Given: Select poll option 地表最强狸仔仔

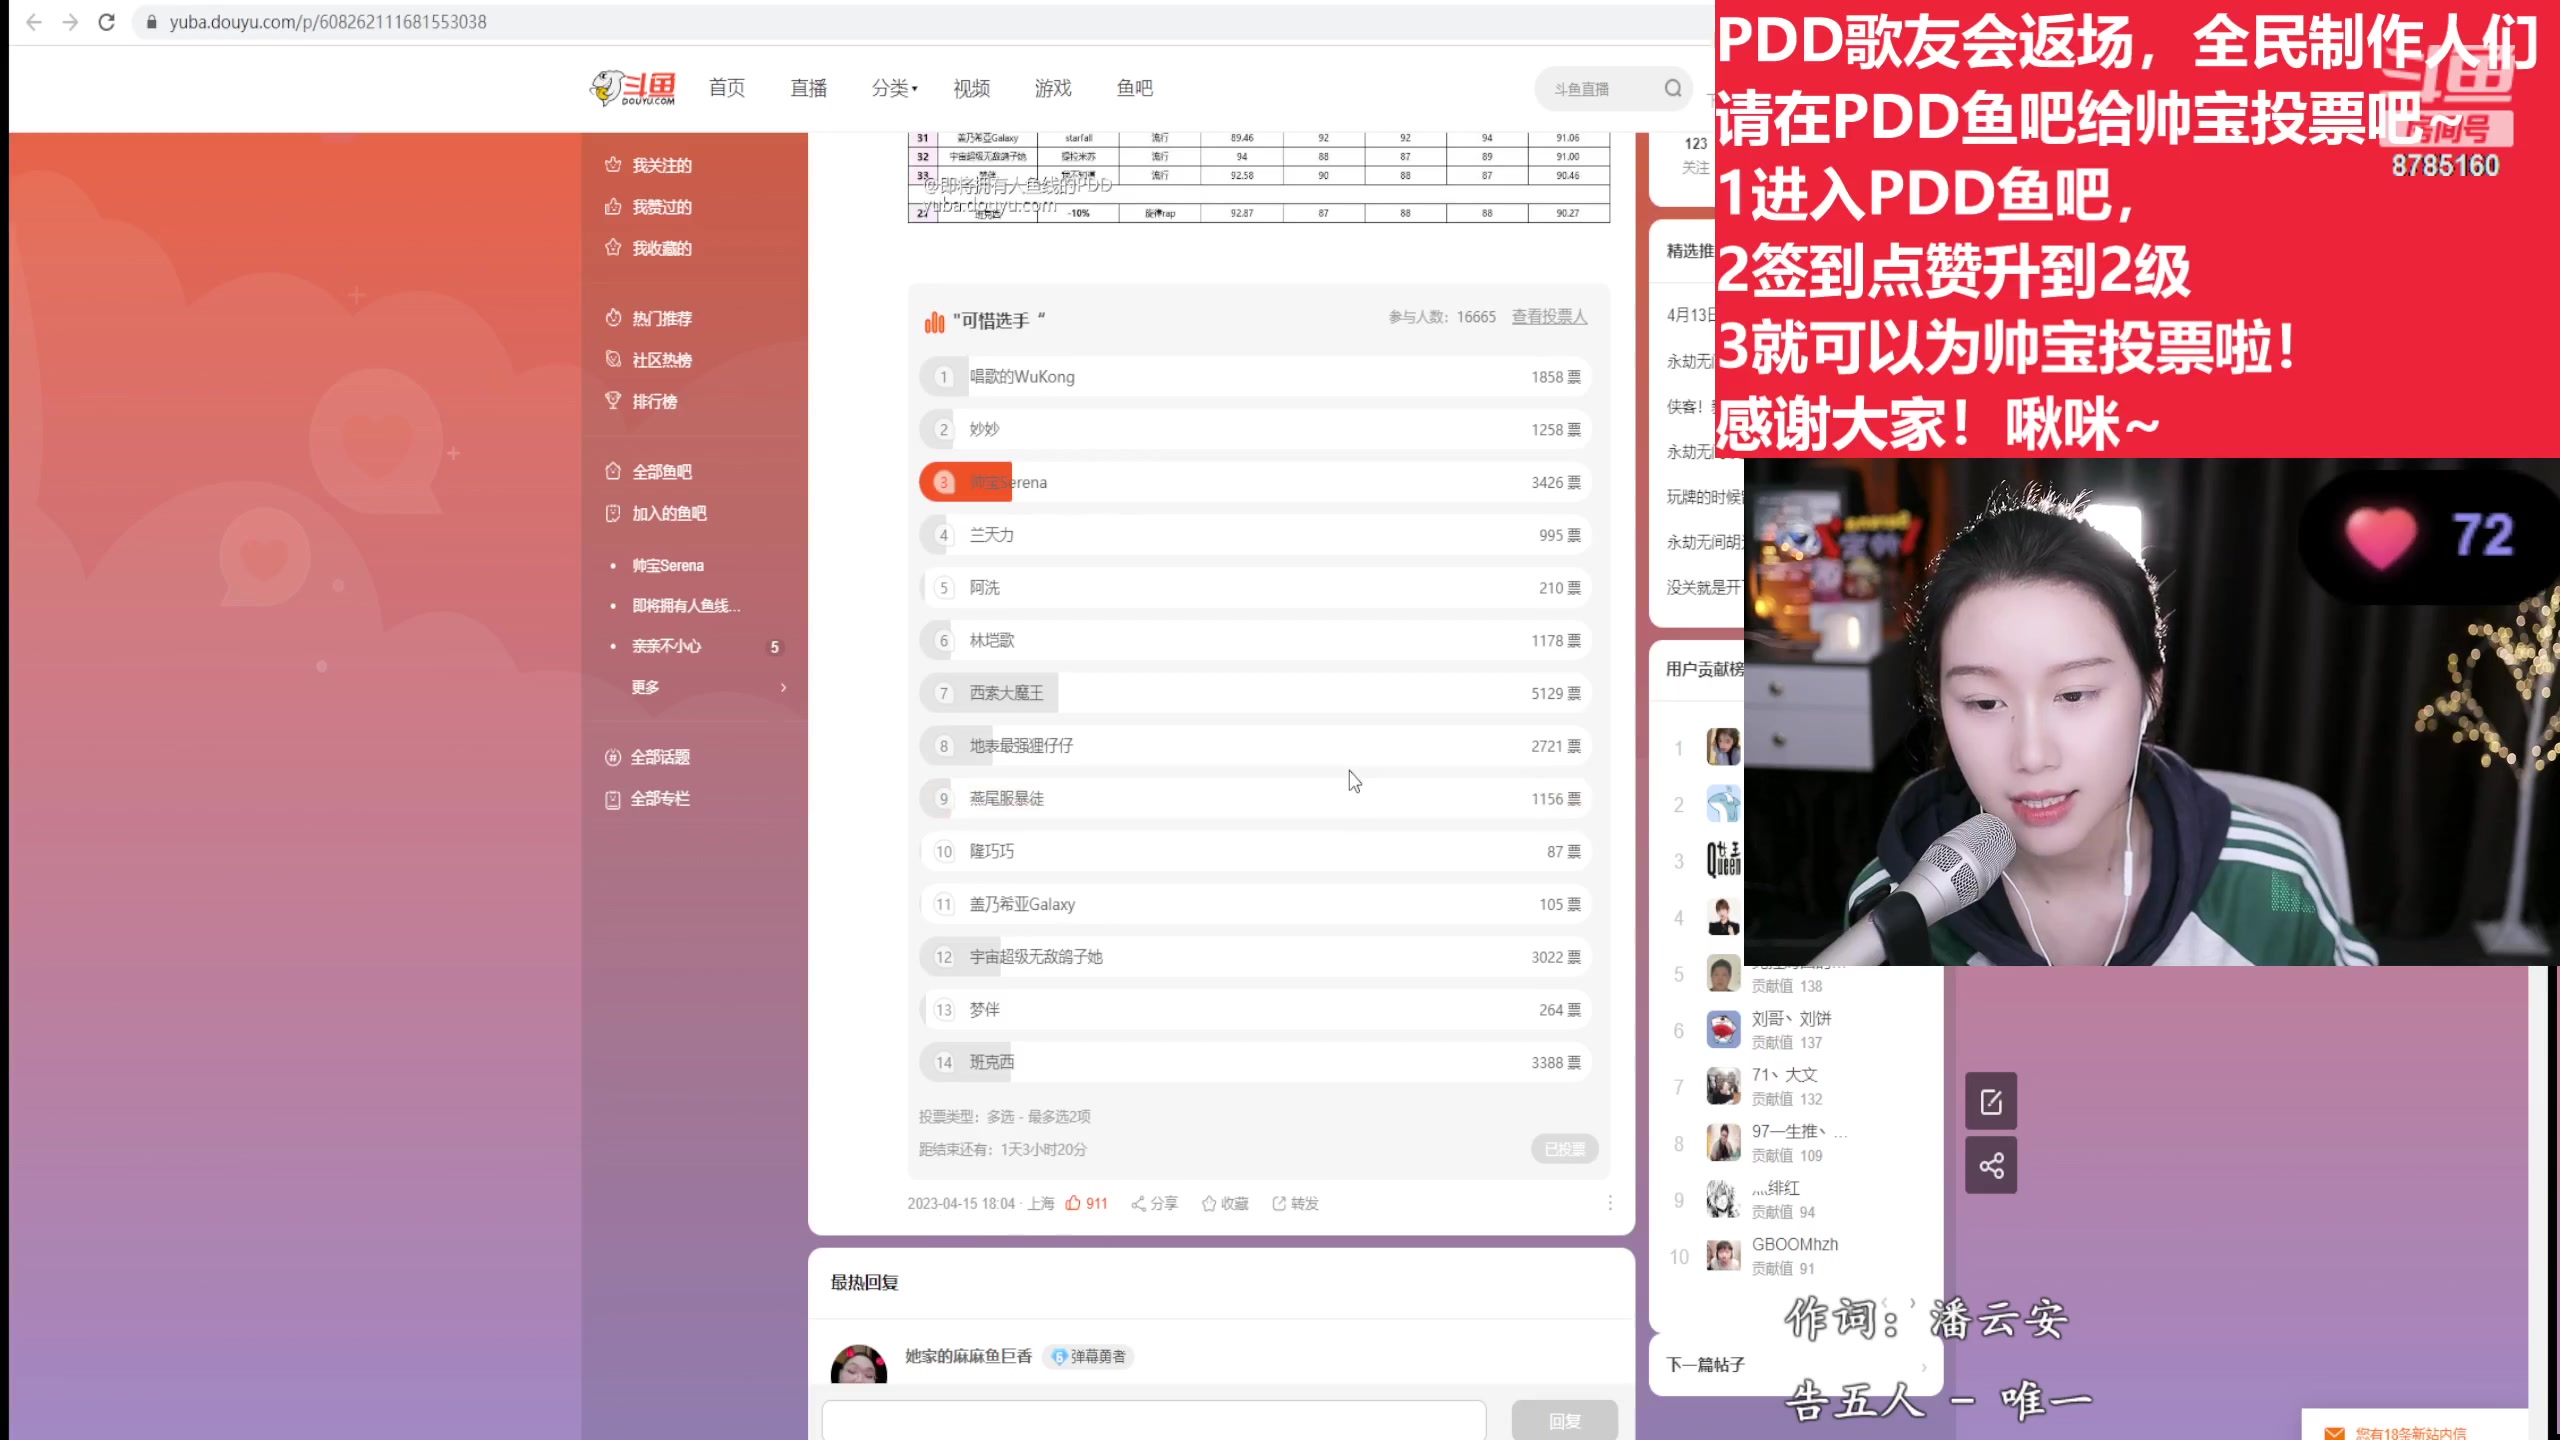Looking at the screenshot, I should (x=1254, y=746).
